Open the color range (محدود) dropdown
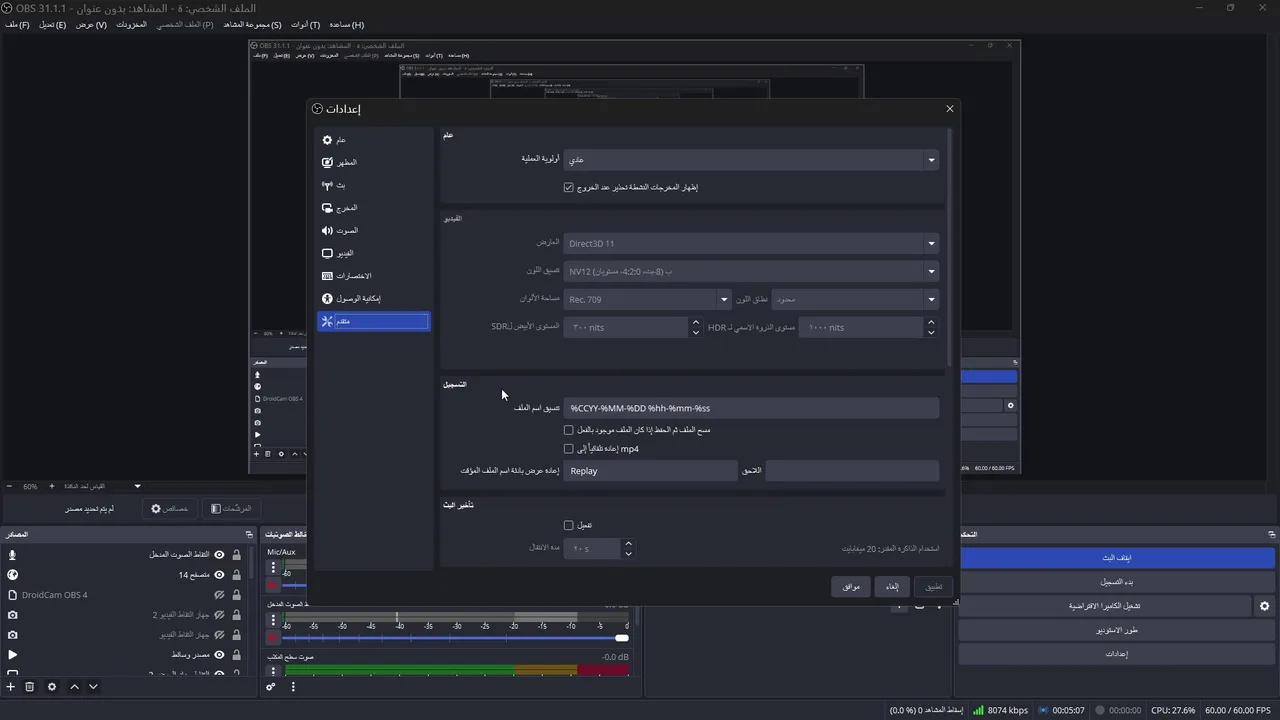Screen dimensions: 1280x720 coord(854,300)
